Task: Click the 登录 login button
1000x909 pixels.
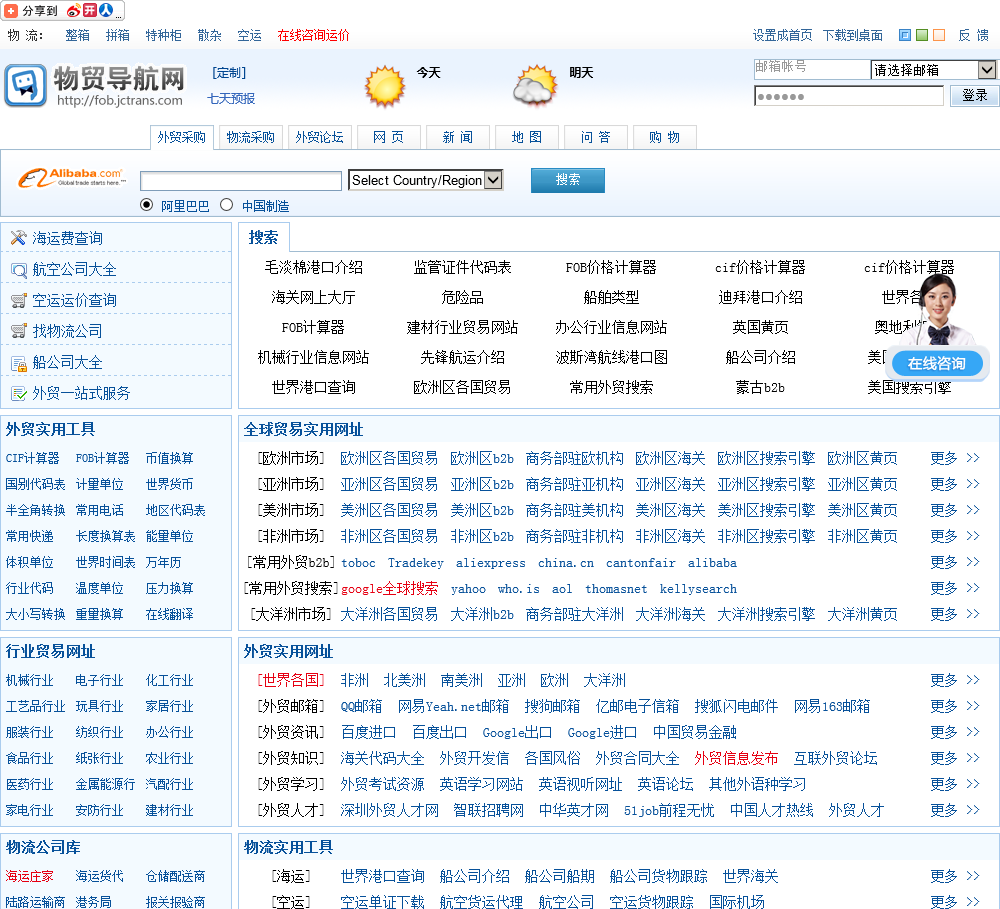Action: [x=974, y=96]
